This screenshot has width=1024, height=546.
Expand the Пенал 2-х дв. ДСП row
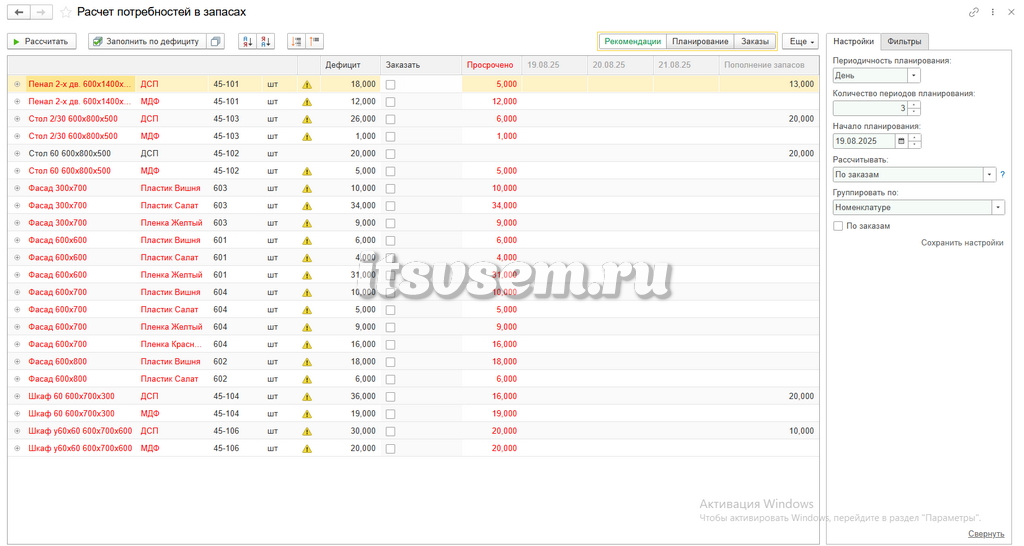17,84
